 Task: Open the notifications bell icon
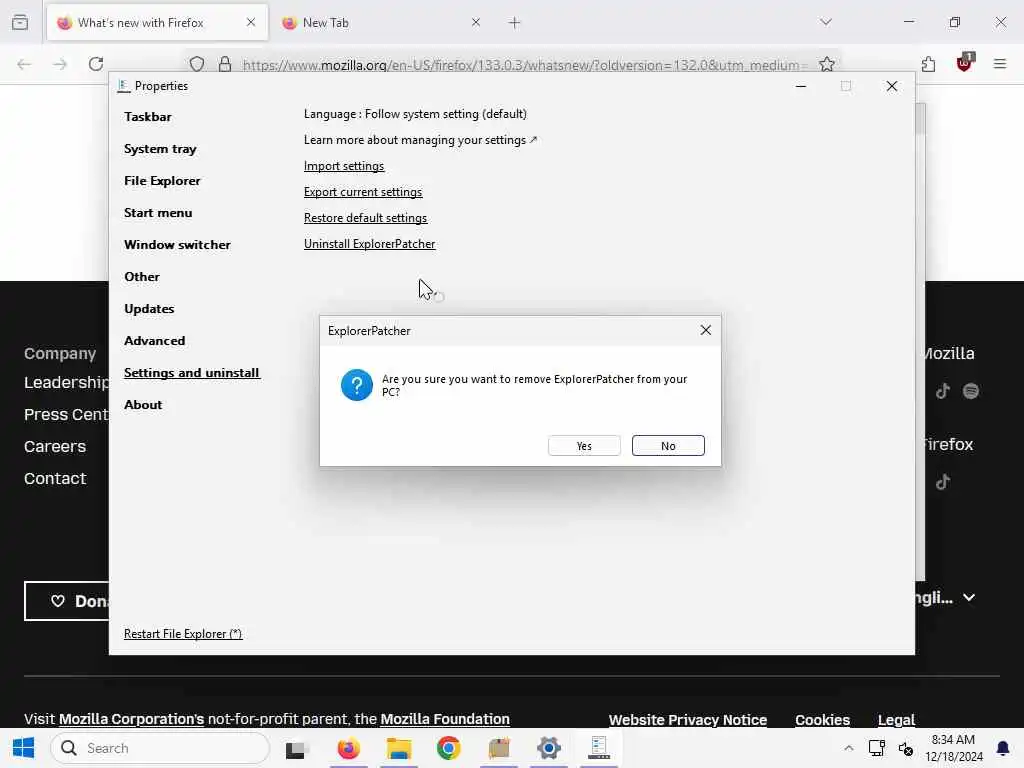click(x=1002, y=748)
